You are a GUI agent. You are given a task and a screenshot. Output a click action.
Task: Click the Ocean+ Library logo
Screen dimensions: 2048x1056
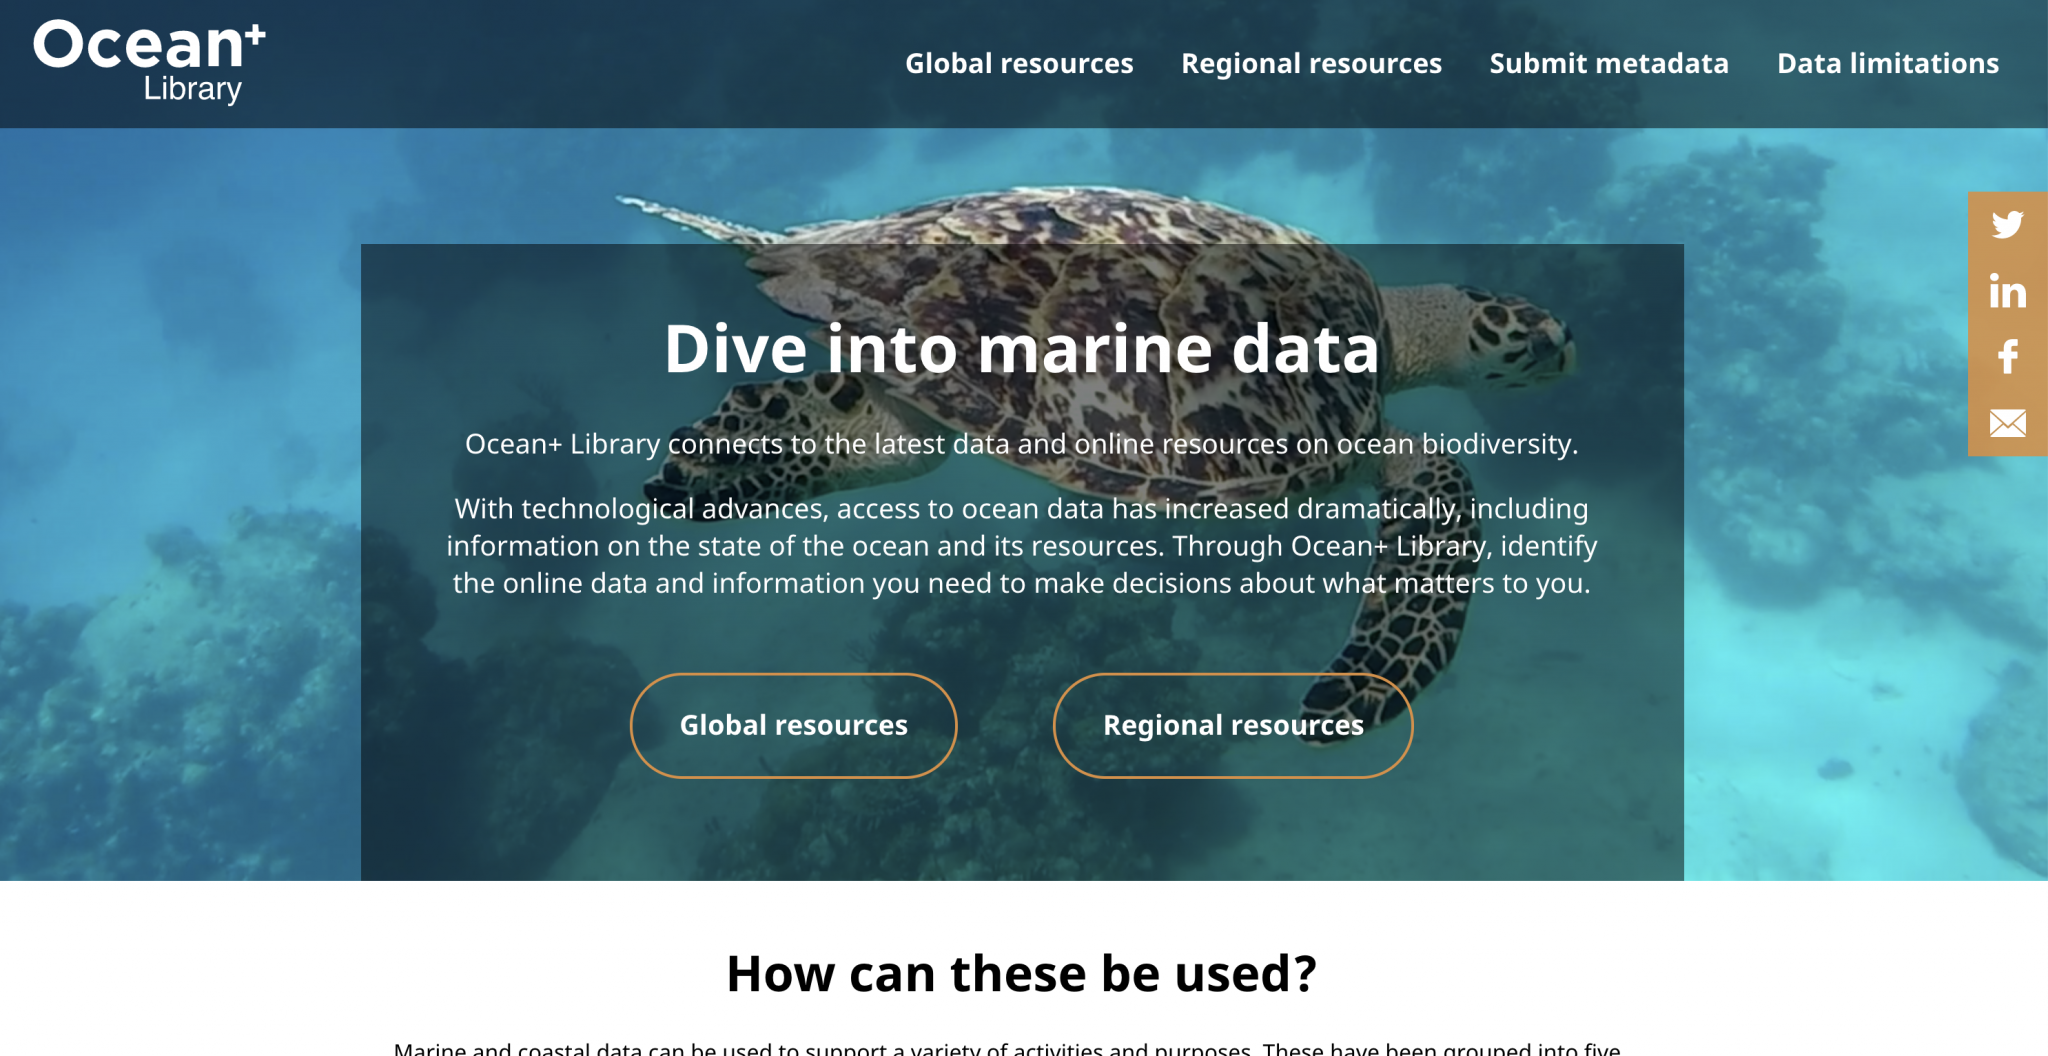coord(150,60)
